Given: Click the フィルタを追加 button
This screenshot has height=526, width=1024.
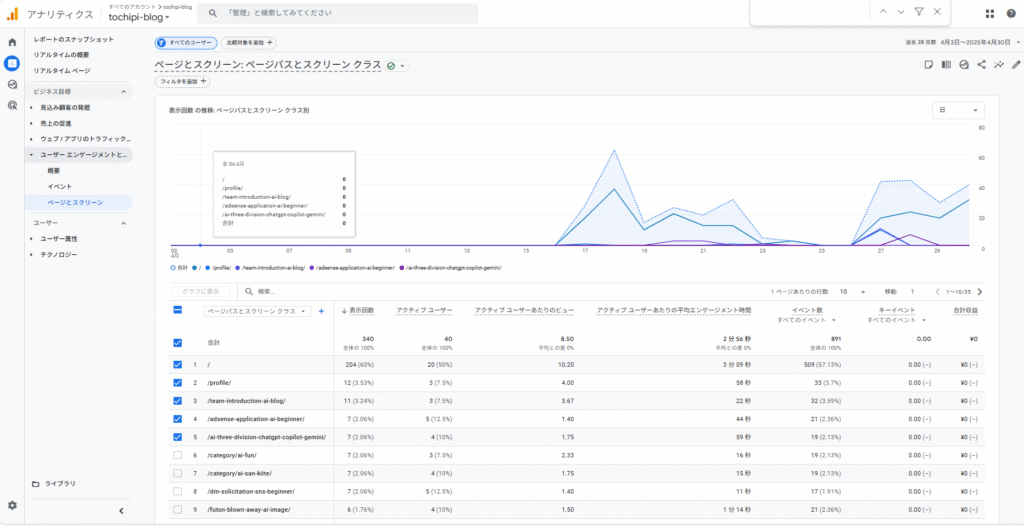Looking at the screenshot, I should click(183, 82).
